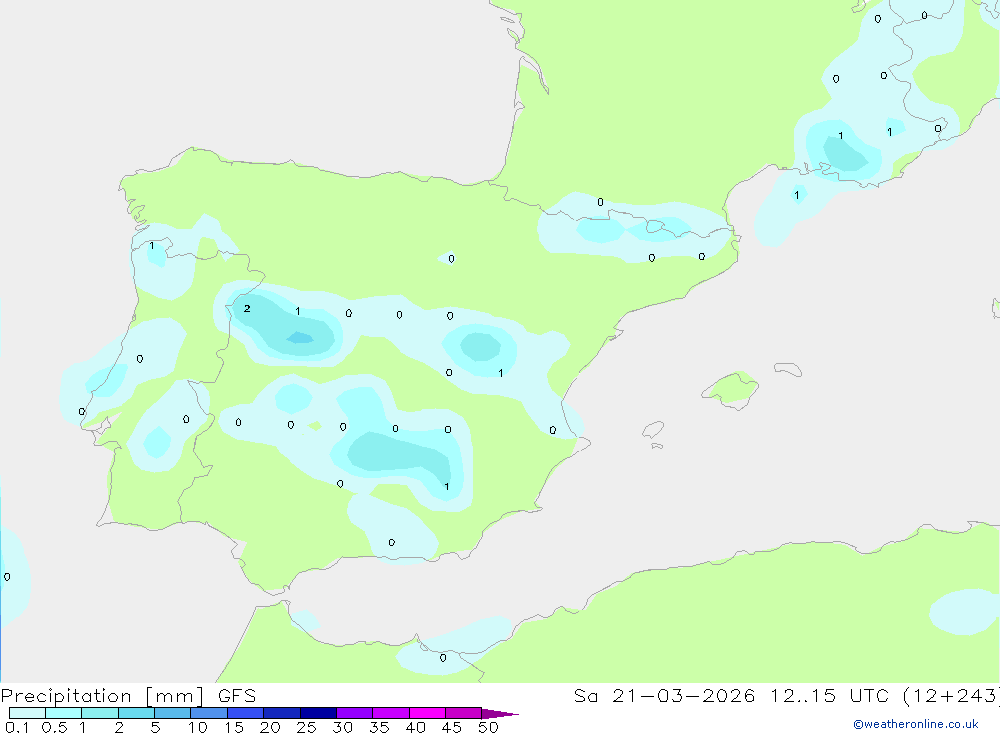Select the 40–45 mm magenta legend swatch

[x=427, y=713]
